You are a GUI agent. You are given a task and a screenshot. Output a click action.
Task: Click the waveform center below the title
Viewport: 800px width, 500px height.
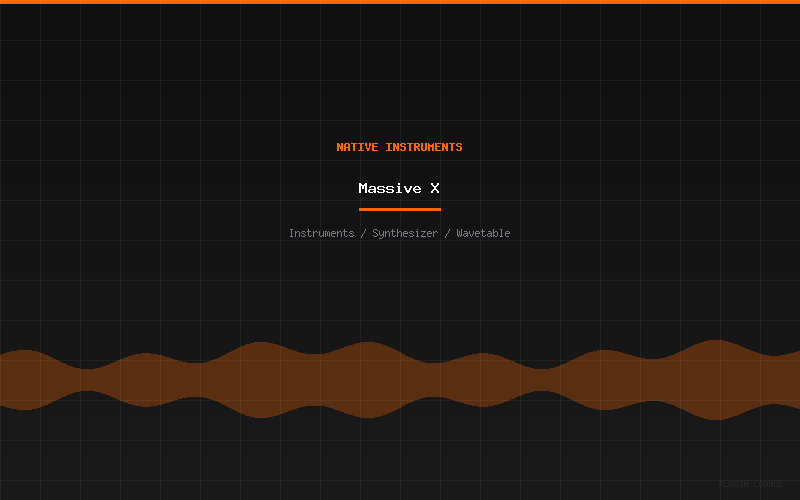pos(400,379)
